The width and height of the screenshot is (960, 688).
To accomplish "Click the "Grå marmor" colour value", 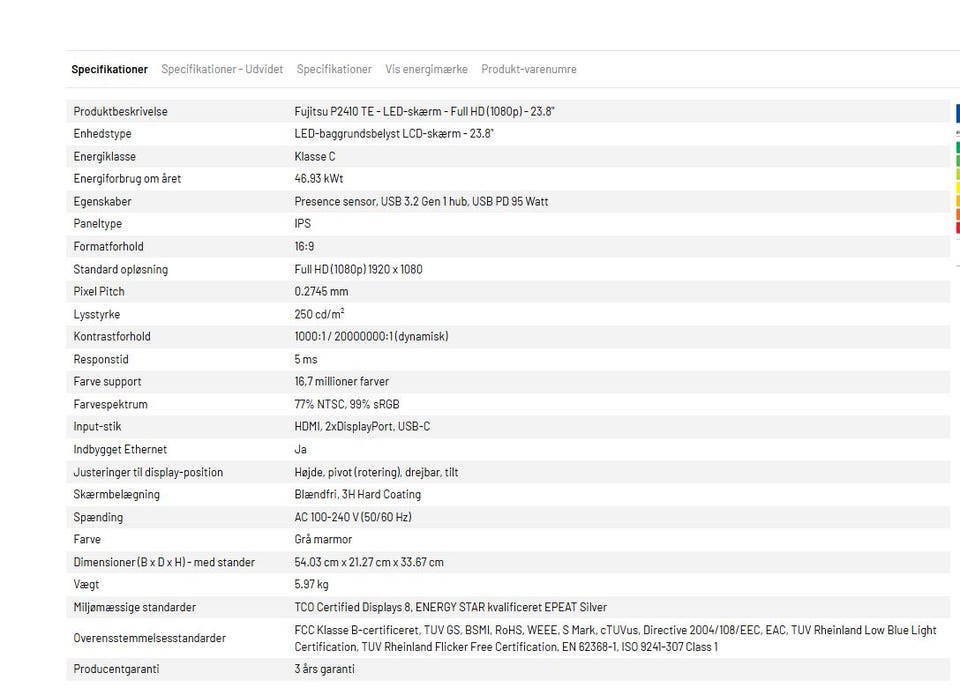I will click(323, 540).
